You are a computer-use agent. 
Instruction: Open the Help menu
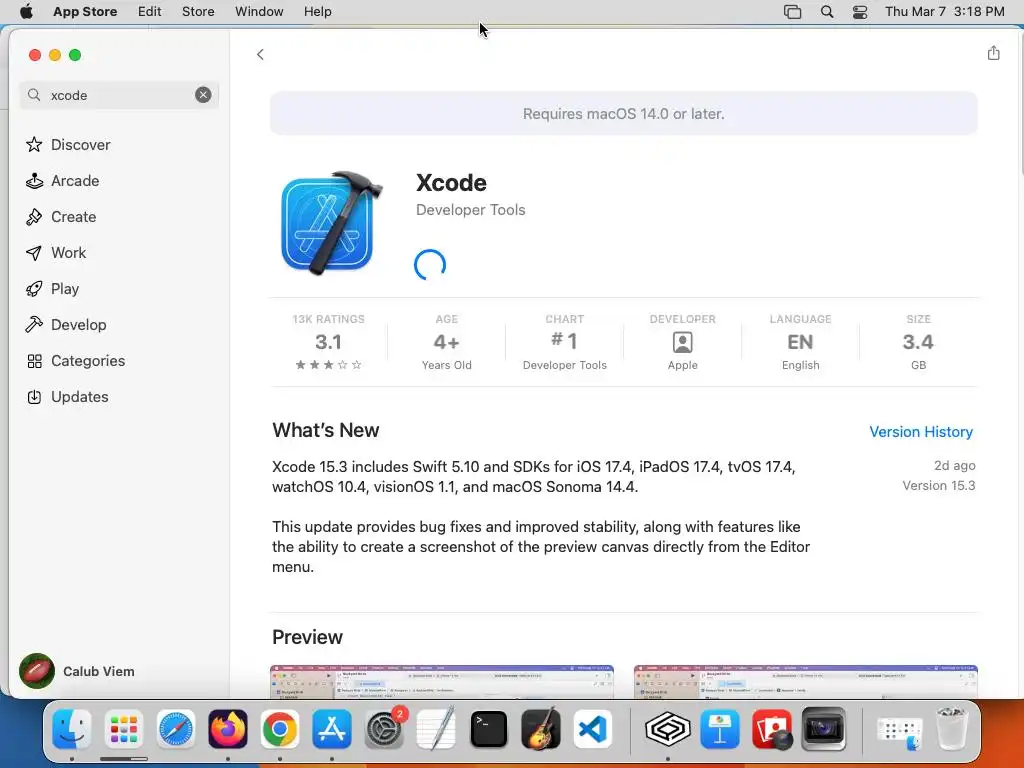pos(317,12)
